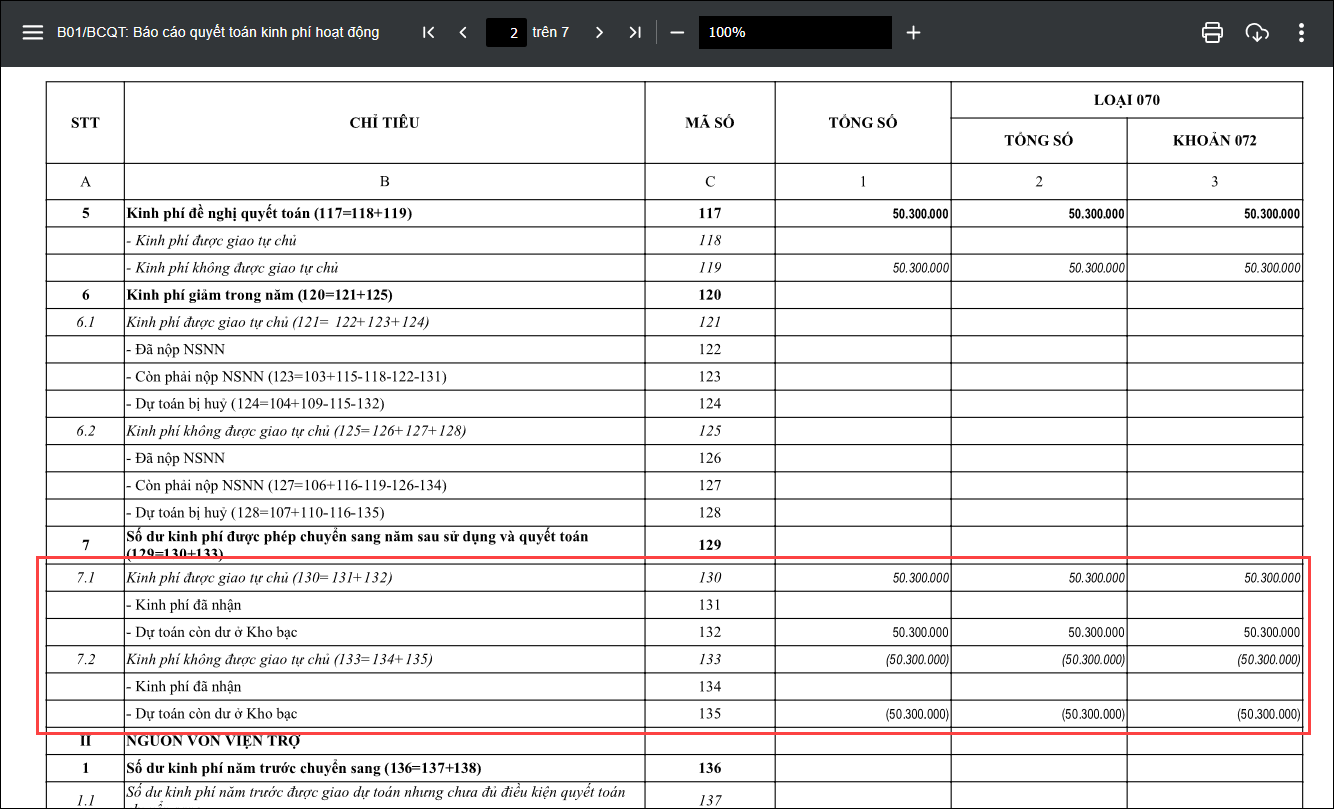Select the CHỈ TIÊU column header
Screen dimensions: 1334x809
(384, 123)
